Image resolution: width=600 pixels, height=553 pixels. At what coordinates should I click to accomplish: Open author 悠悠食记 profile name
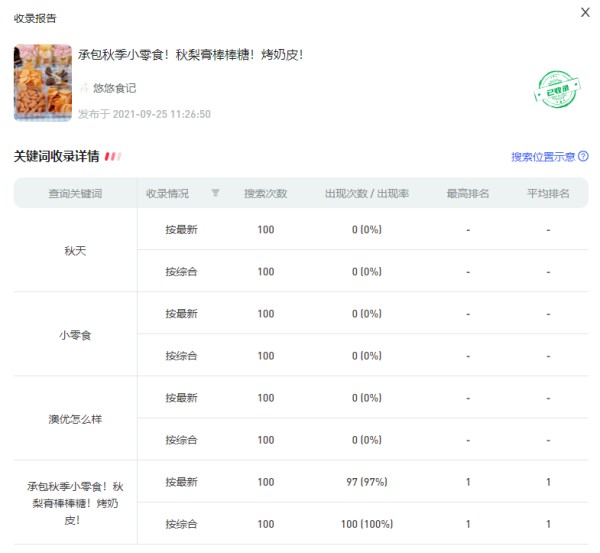114,88
